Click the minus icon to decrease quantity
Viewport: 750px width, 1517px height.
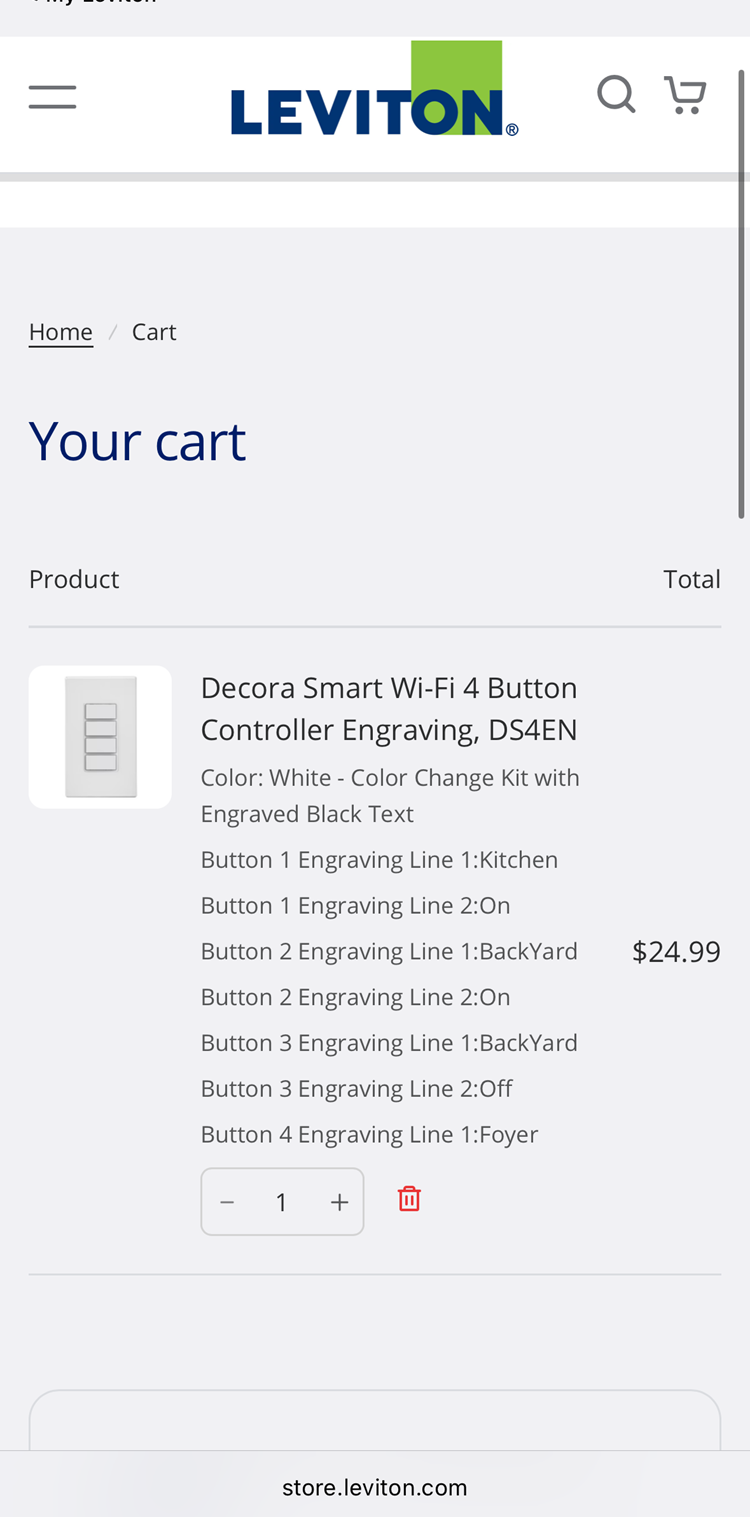tap(226, 1203)
